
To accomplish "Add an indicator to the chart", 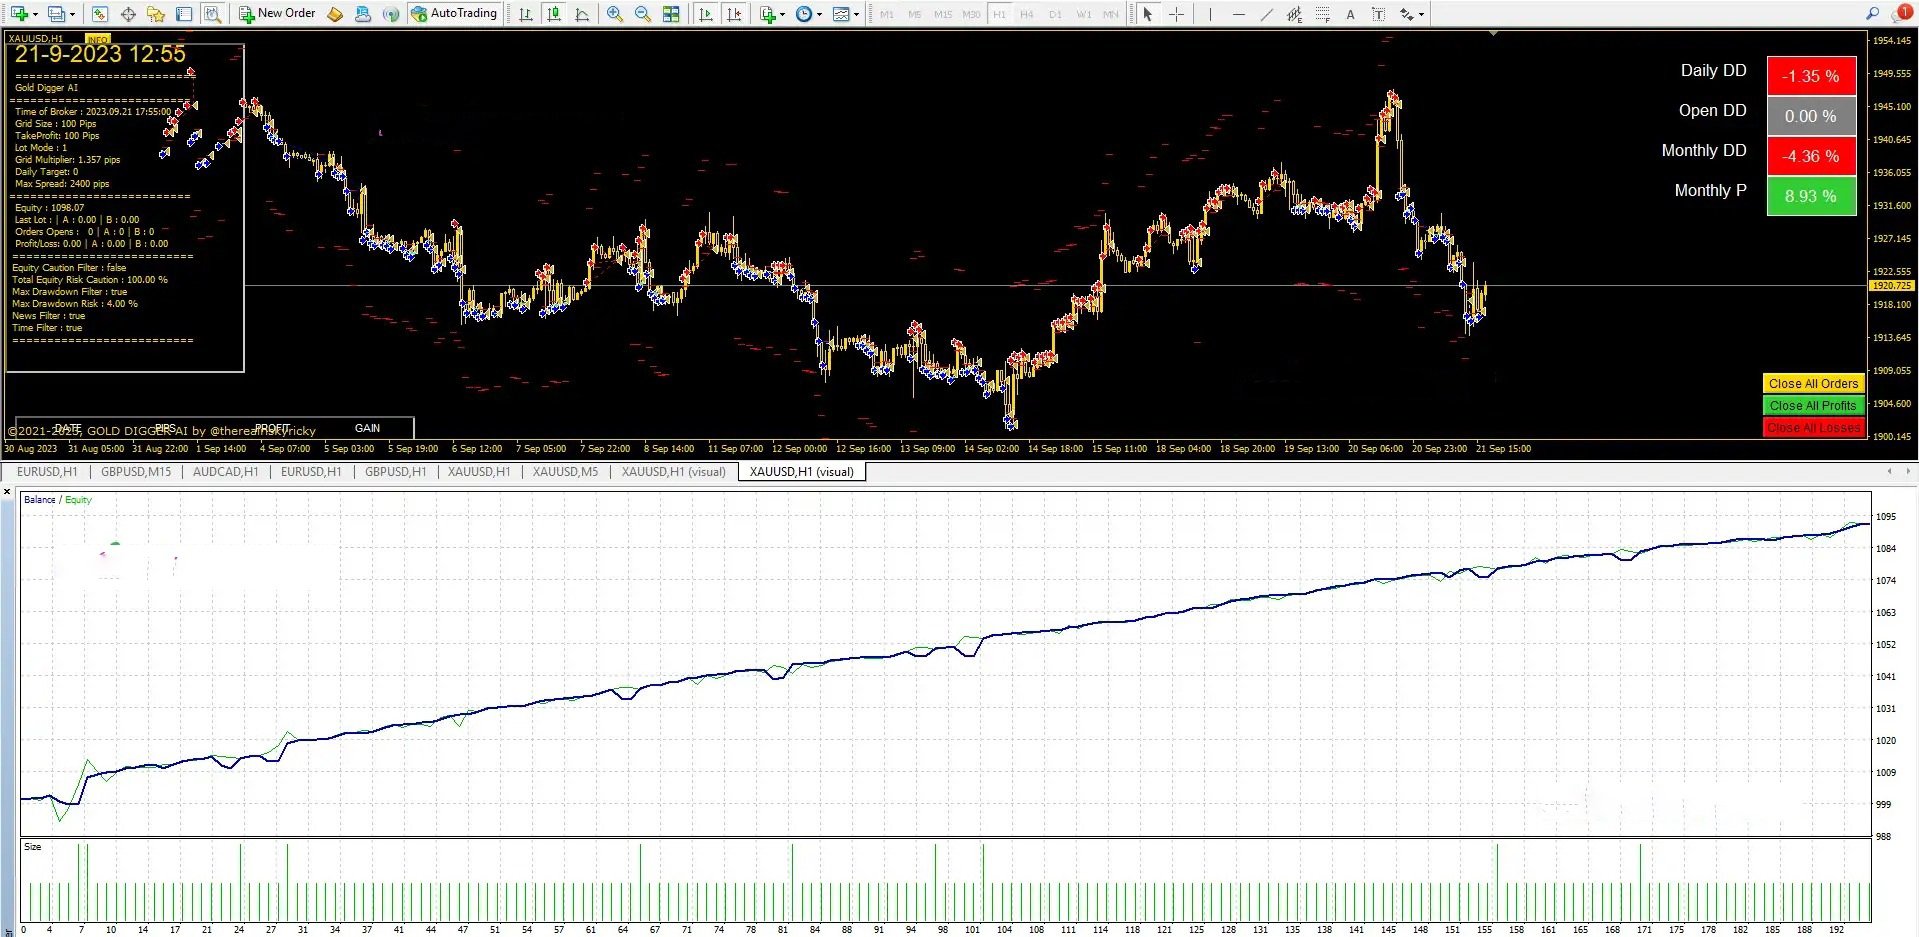I will [767, 14].
